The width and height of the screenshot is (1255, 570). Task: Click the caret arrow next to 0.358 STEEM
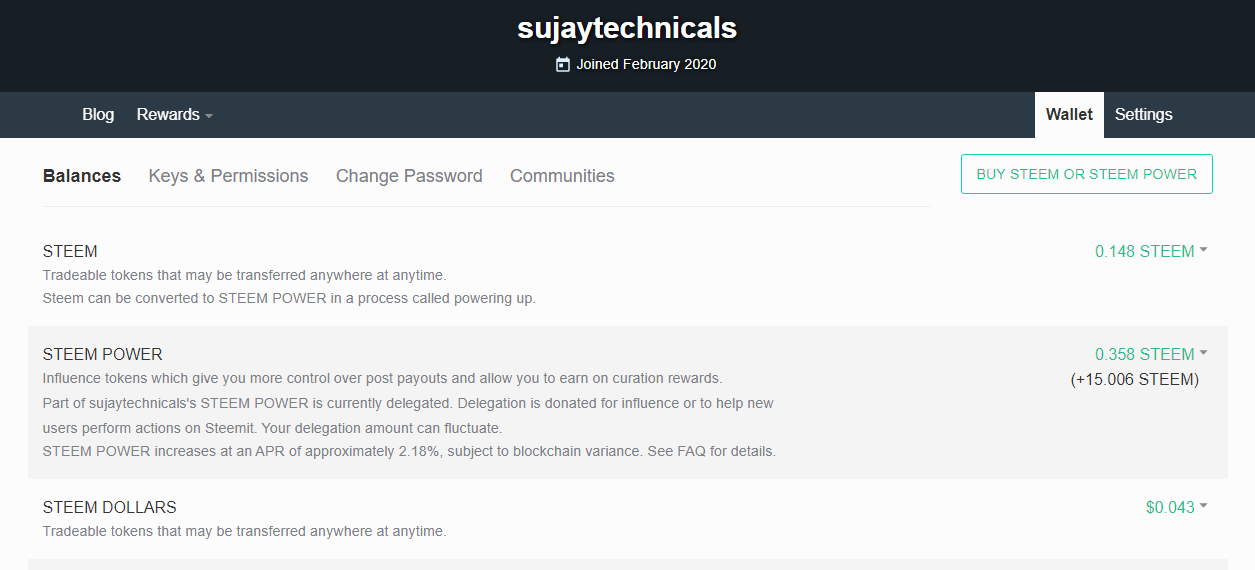click(1203, 353)
